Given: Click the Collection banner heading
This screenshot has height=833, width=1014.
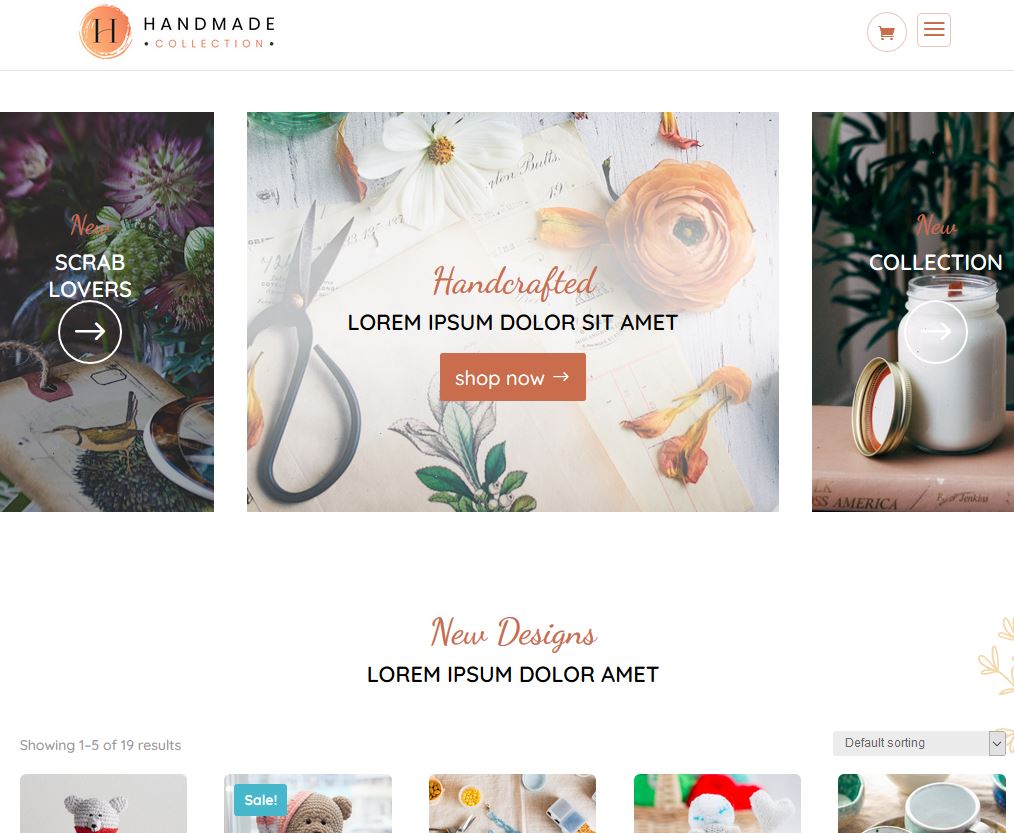Looking at the screenshot, I should pos(935,263).
